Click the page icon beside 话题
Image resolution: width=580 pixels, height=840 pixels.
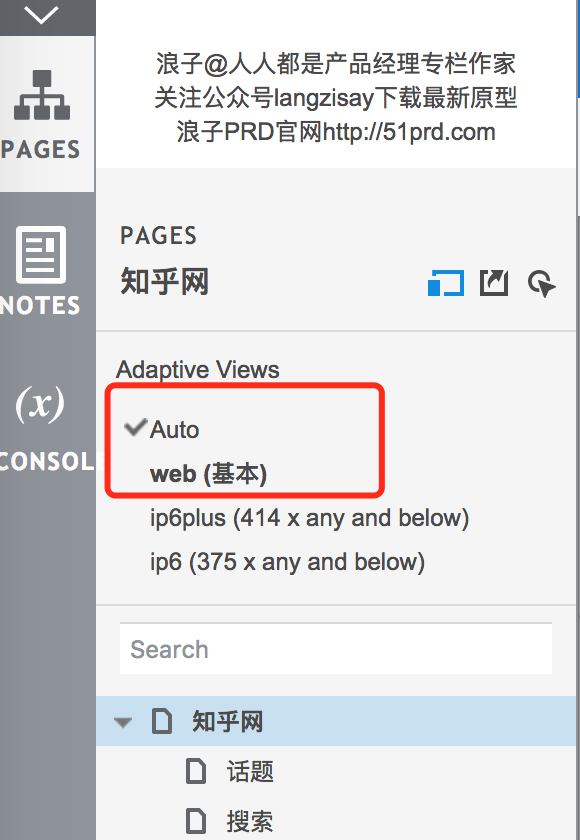195,771
